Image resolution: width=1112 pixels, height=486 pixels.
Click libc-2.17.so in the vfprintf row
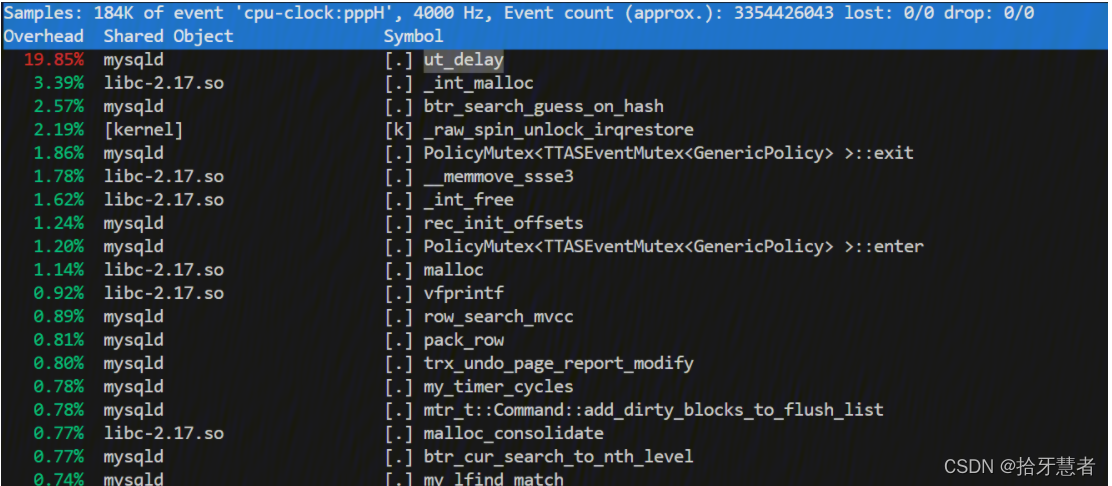163,293
